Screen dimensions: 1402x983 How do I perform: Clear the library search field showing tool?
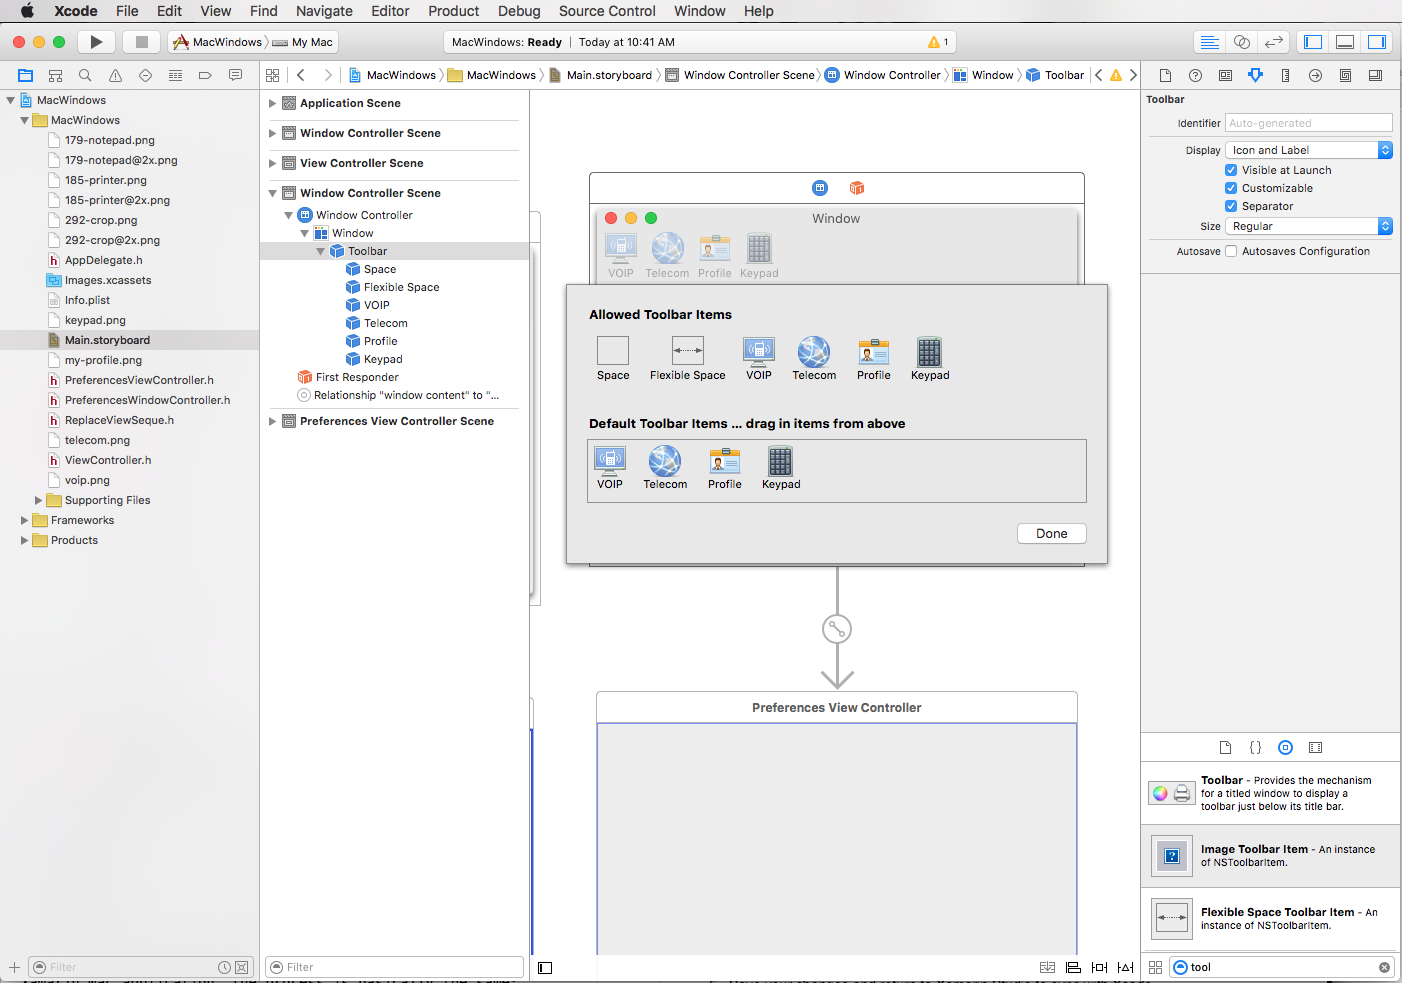point(1384,967)
